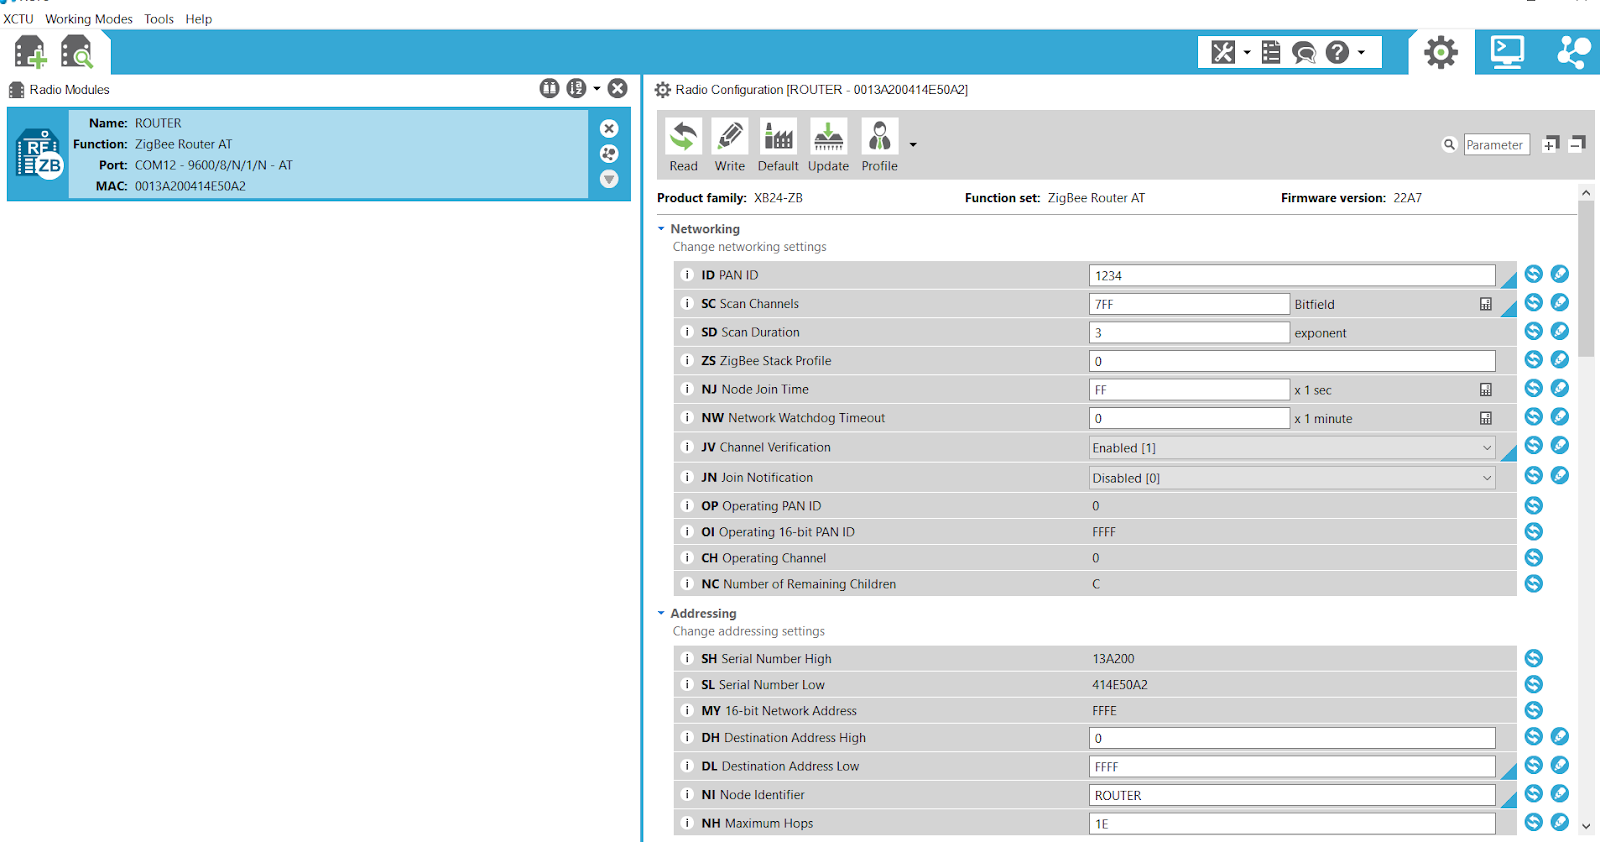Expand the ROUTER module details arrow

click(609, 179)
